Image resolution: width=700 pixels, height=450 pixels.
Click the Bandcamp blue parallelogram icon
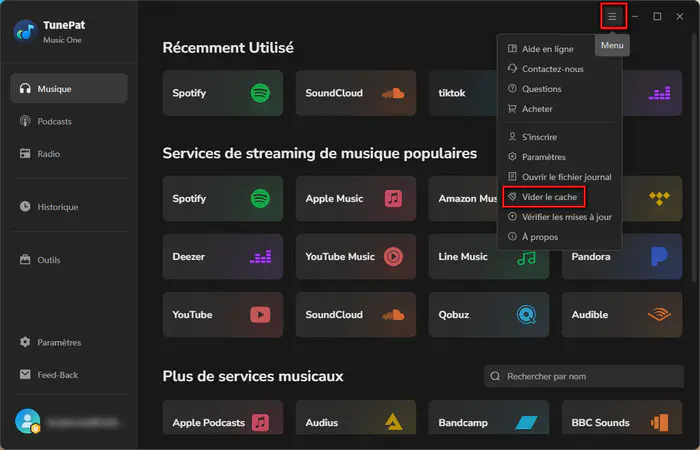pos(526,422)
